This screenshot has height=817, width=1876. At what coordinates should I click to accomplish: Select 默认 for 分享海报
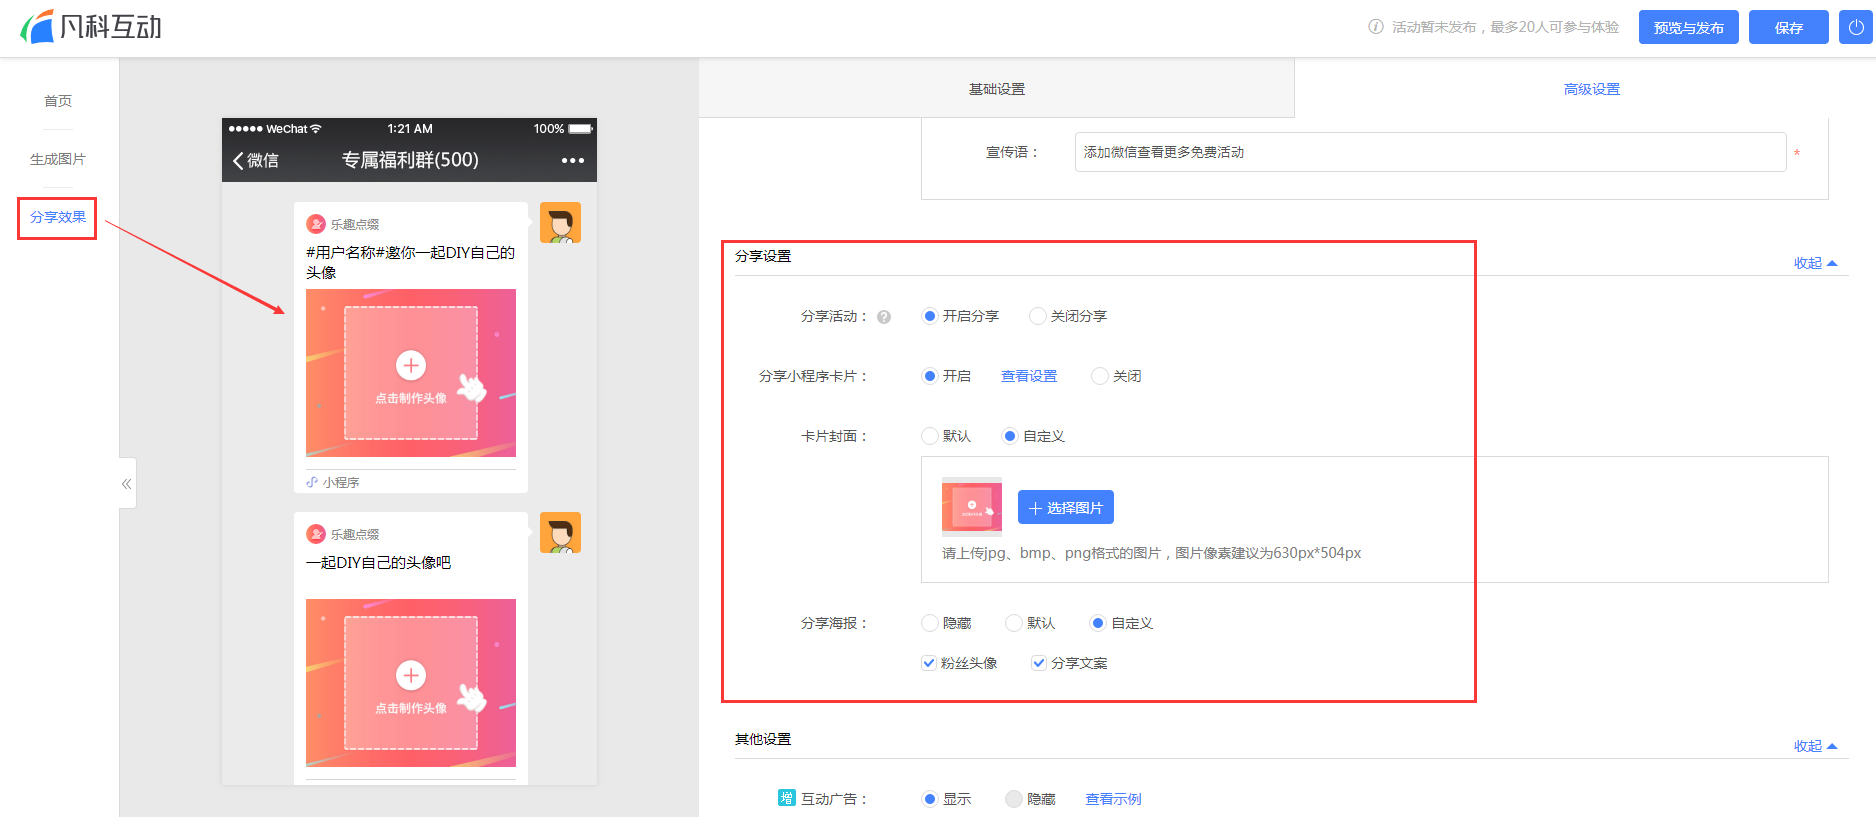pos(1014,623)
